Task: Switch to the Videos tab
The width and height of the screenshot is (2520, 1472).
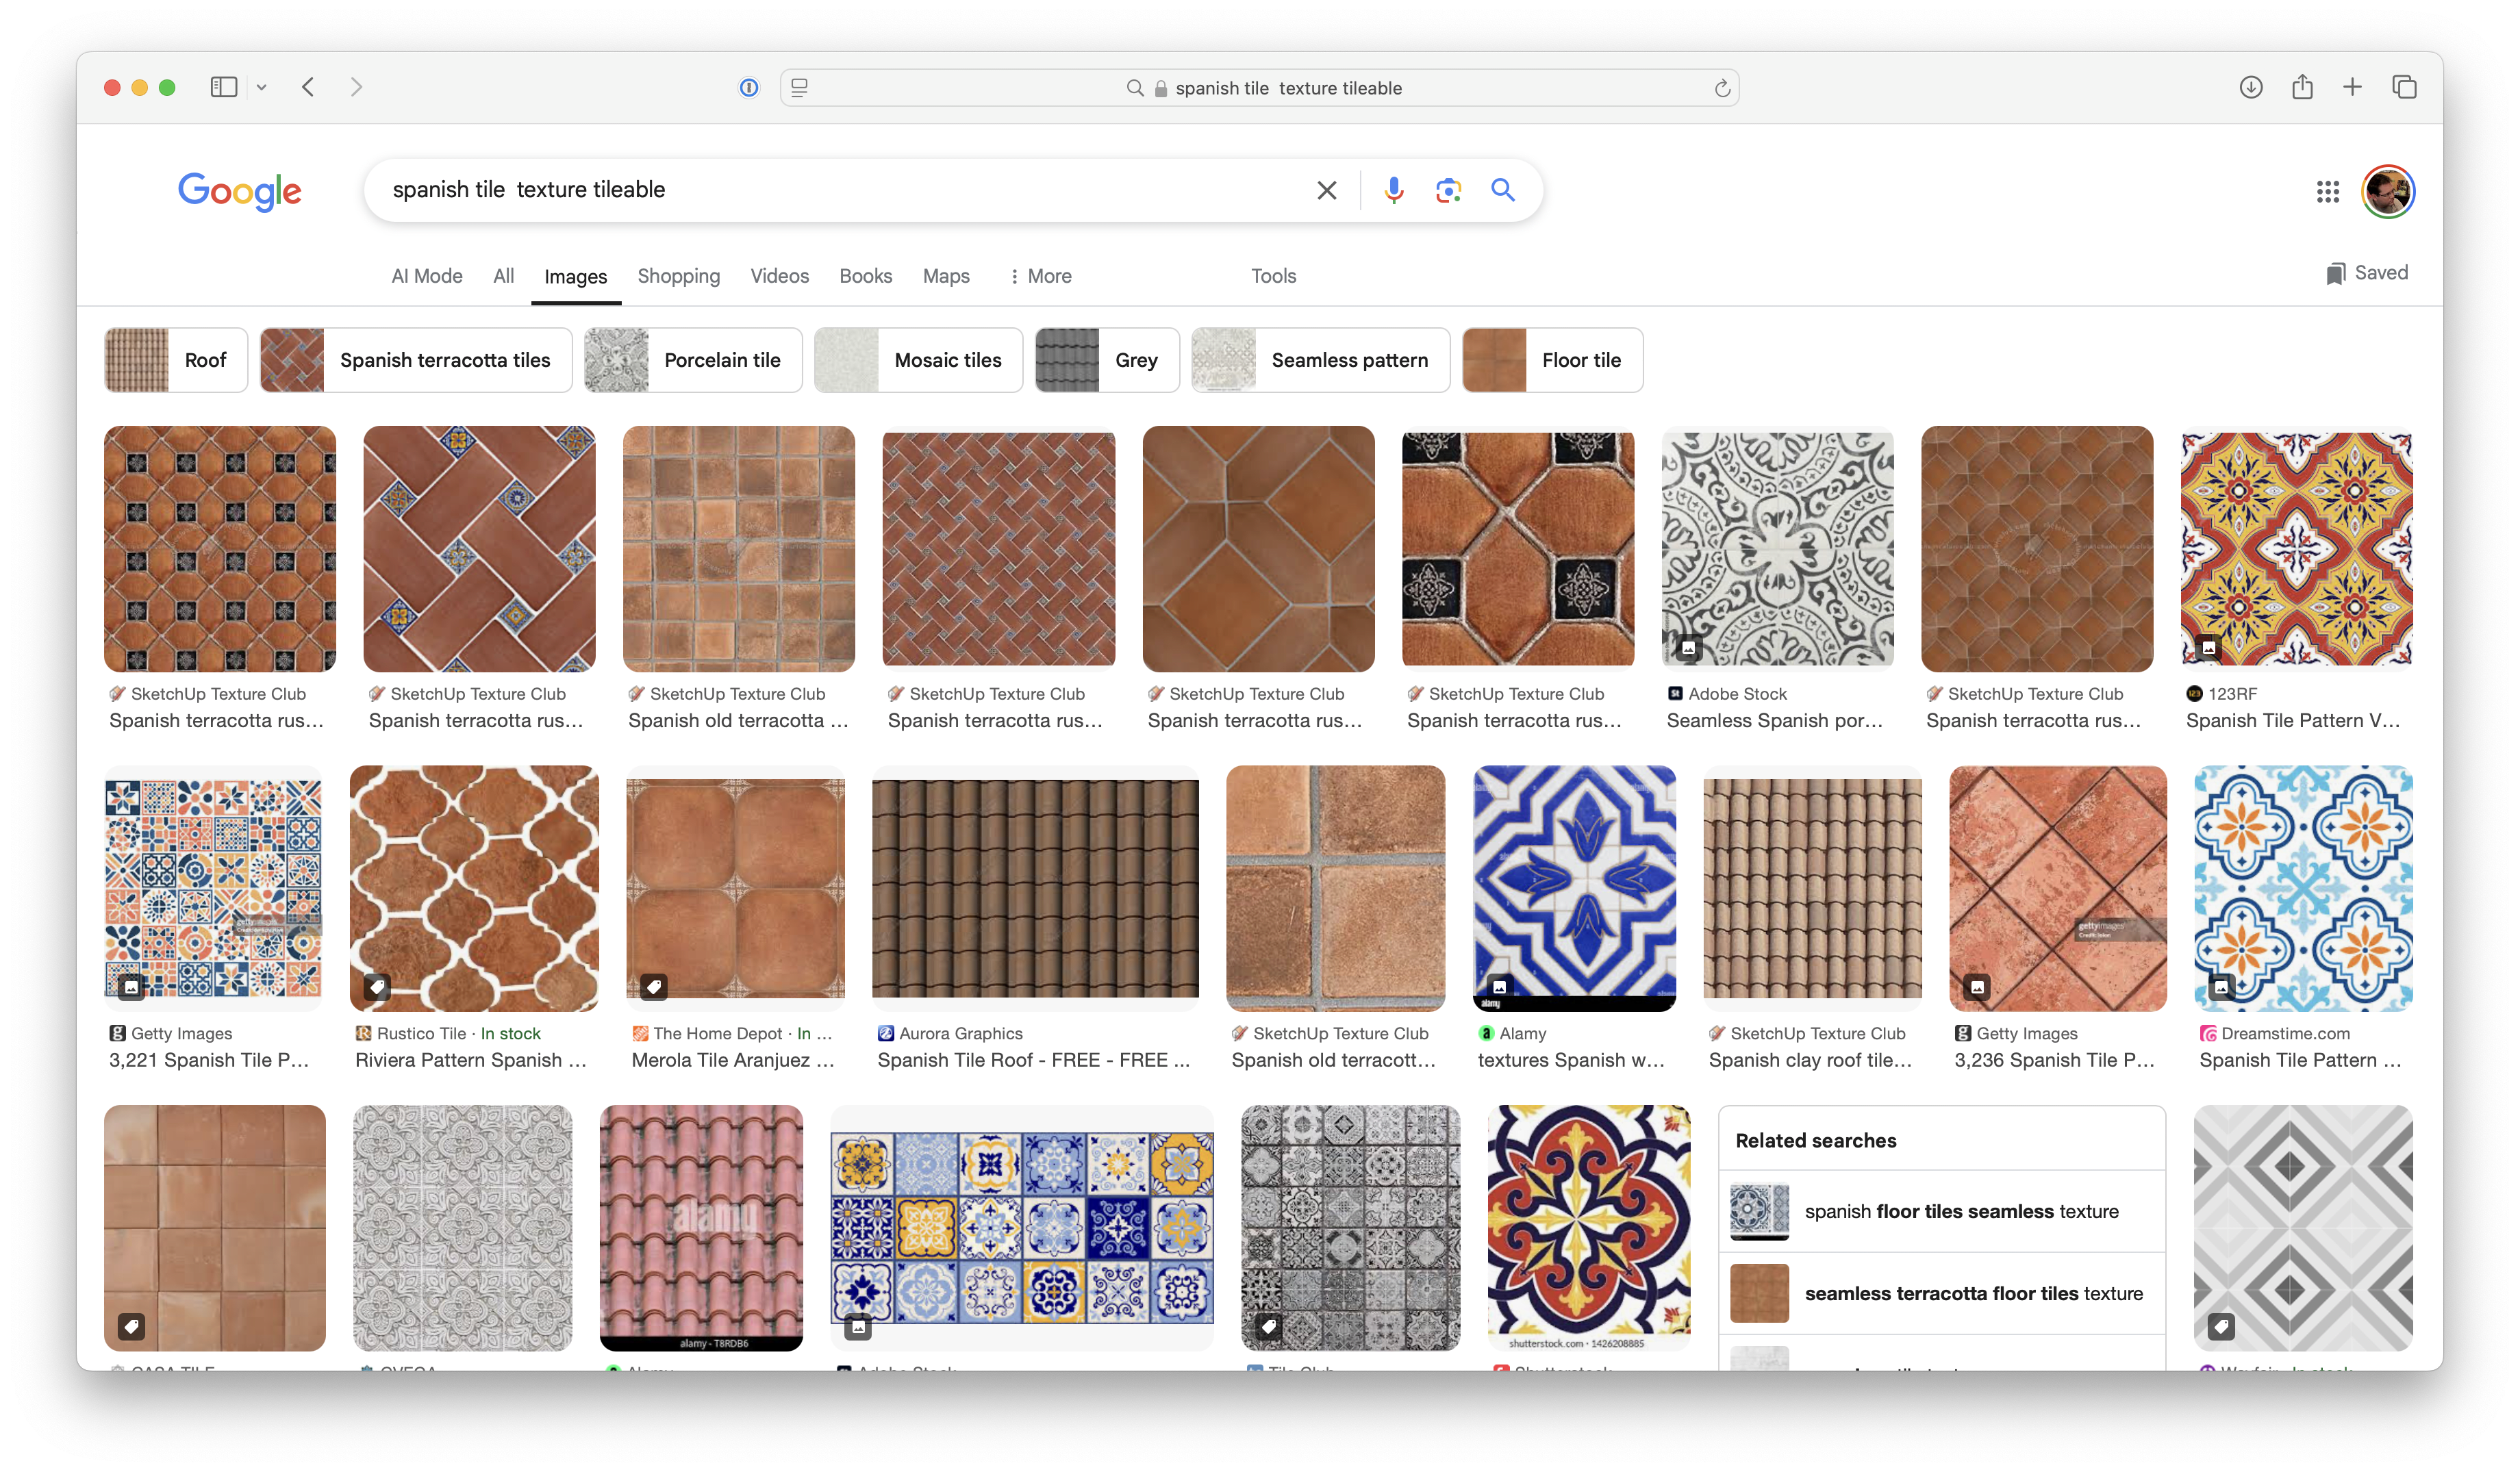Action: [779, 276]
